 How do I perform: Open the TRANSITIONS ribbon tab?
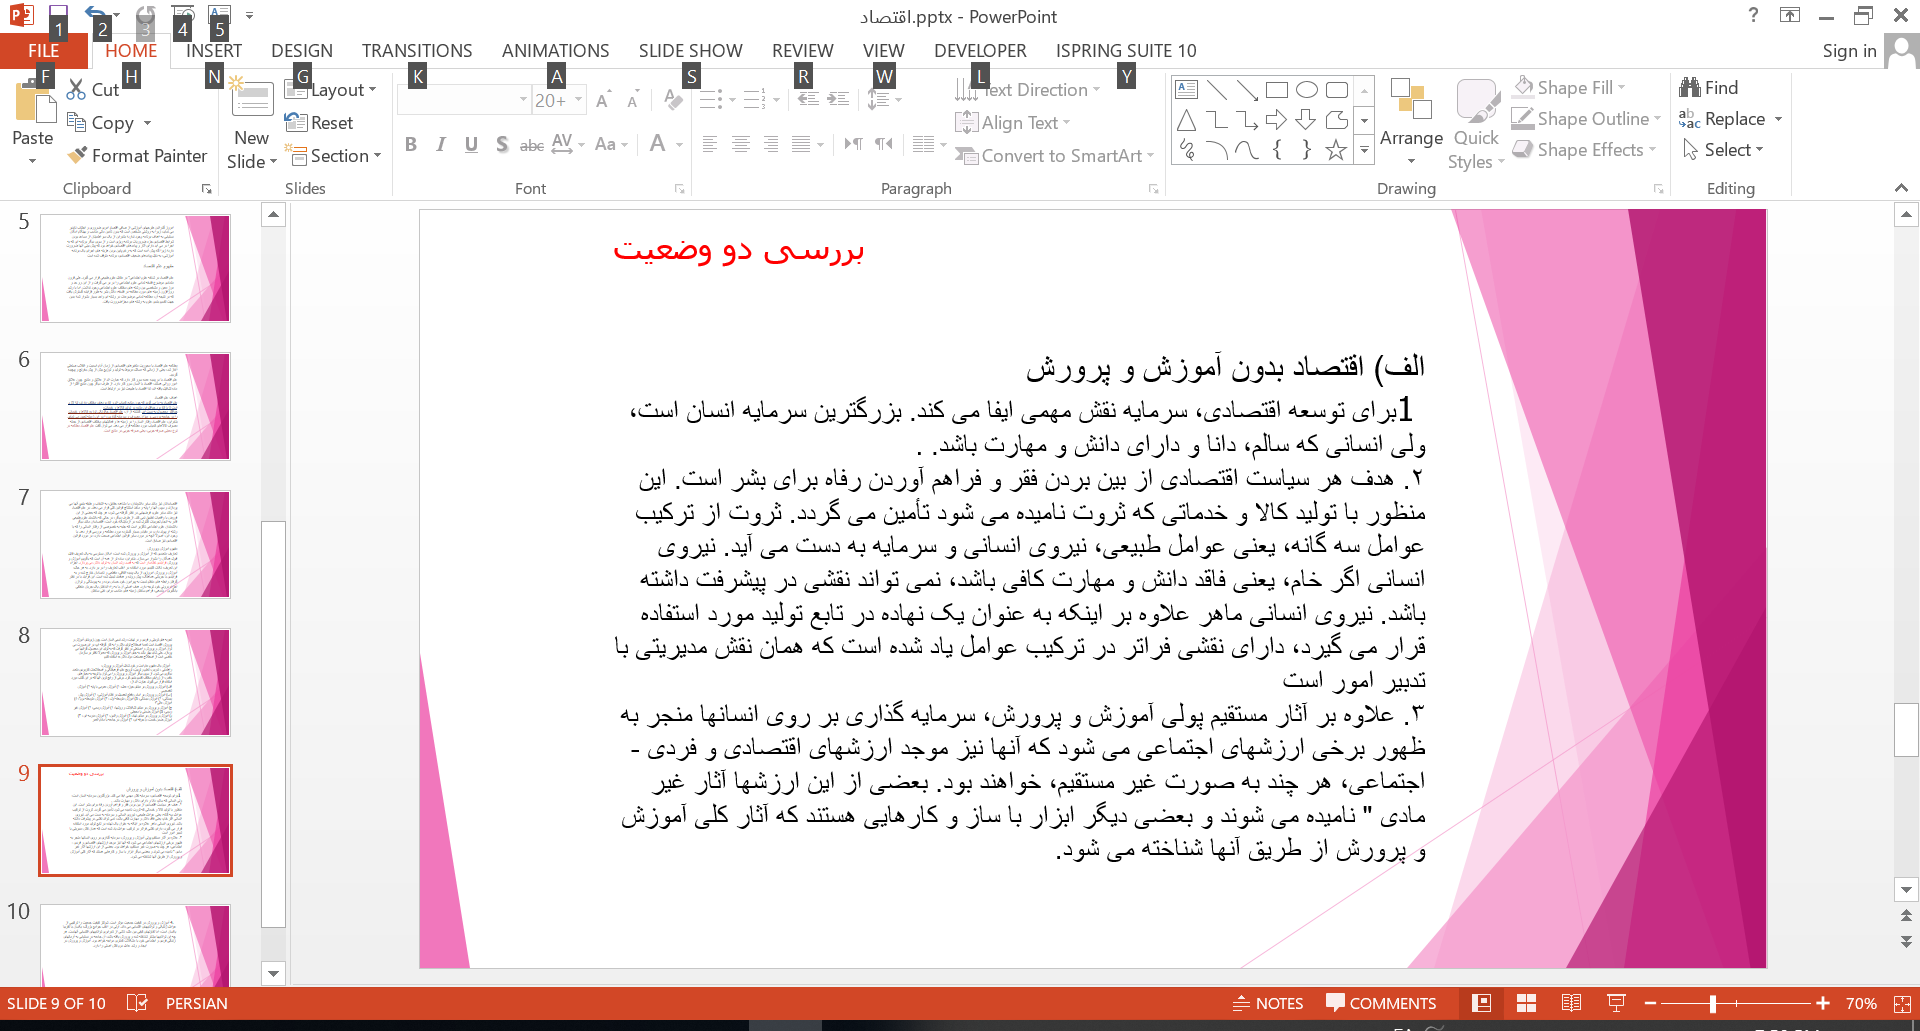pos(417,51)
